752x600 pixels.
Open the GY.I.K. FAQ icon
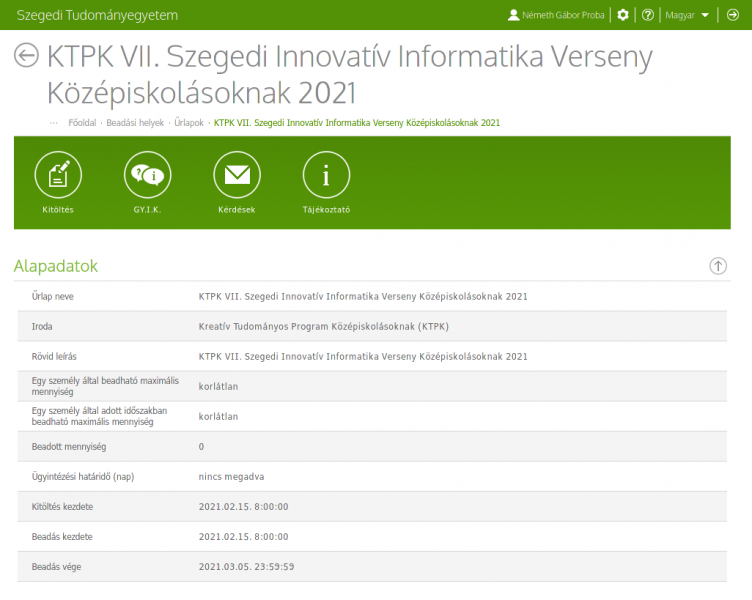pyautogui.click(x=147, y=176)
